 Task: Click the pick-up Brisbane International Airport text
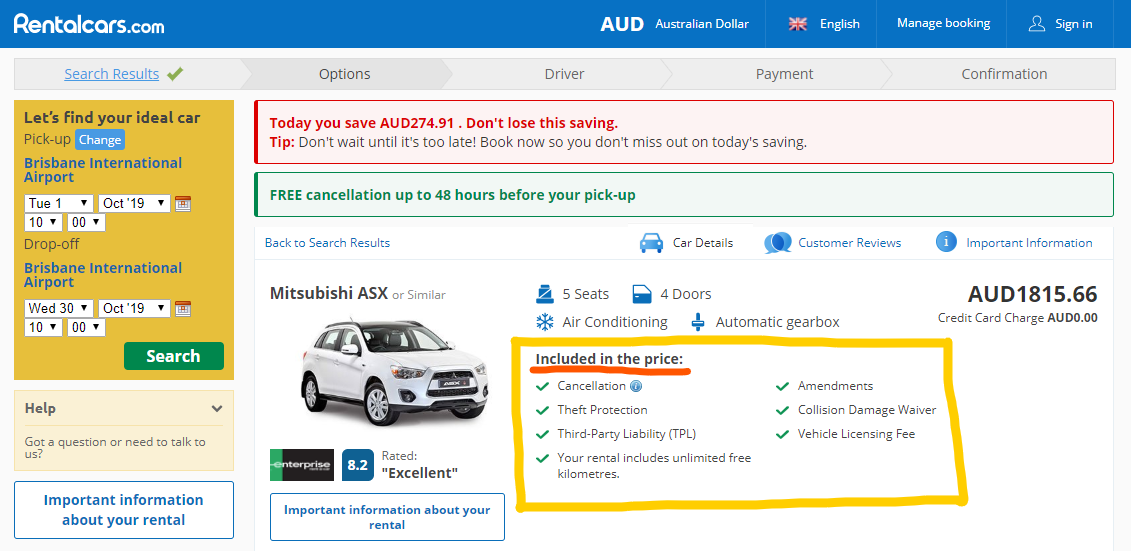[103, 170]
